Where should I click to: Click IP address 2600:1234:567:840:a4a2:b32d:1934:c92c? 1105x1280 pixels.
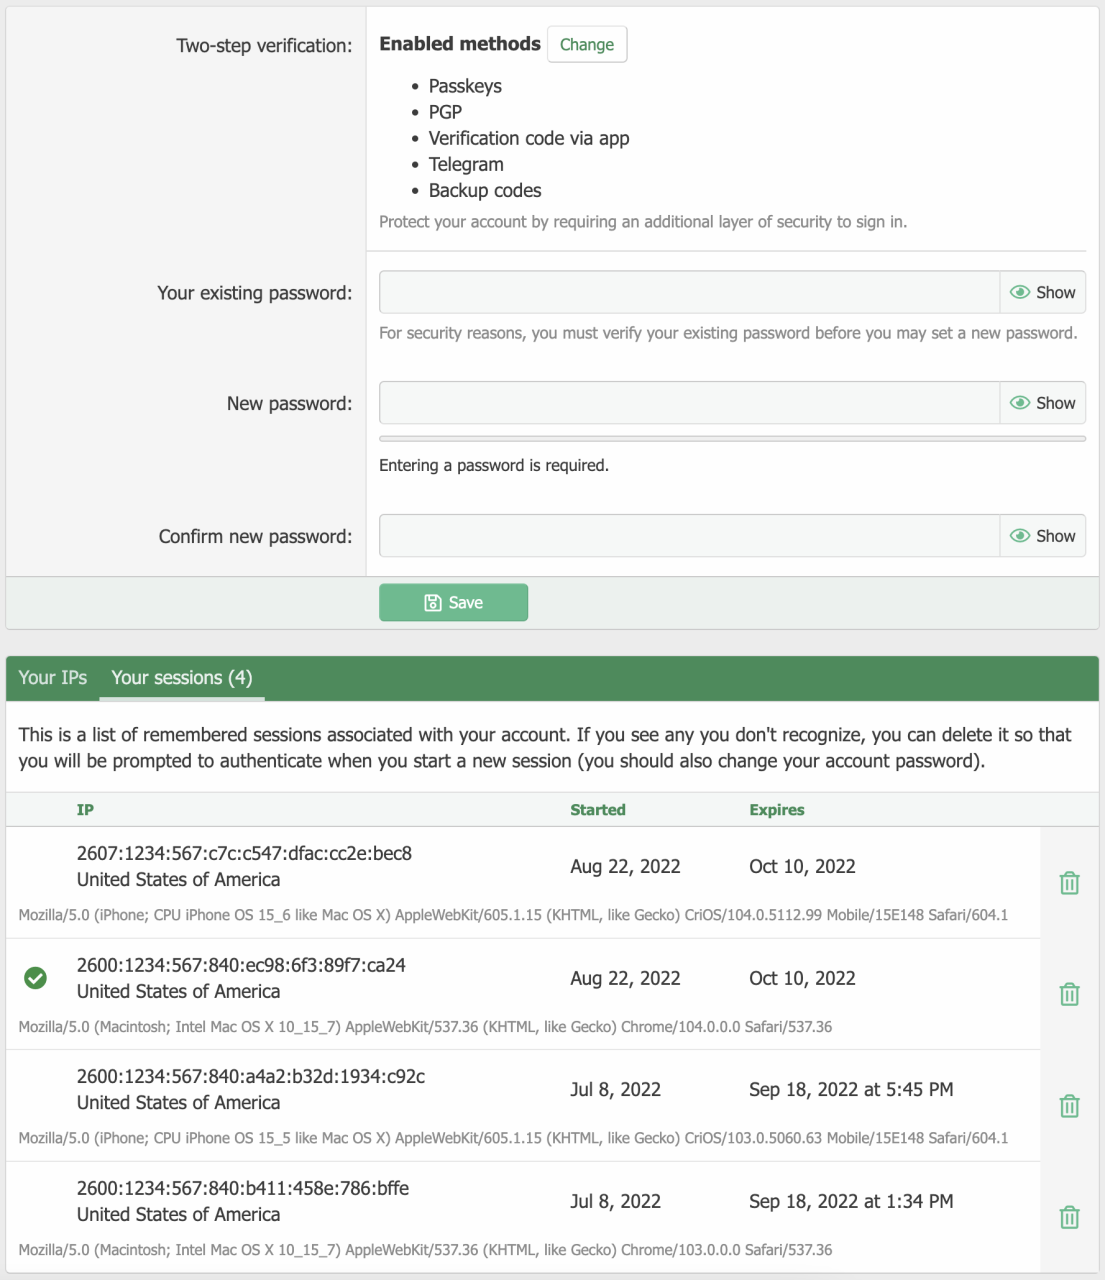click(x=251, y=1076)
